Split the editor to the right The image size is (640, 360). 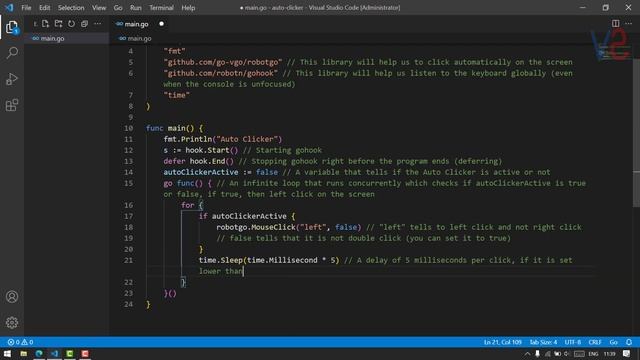[x=616, y=23]
